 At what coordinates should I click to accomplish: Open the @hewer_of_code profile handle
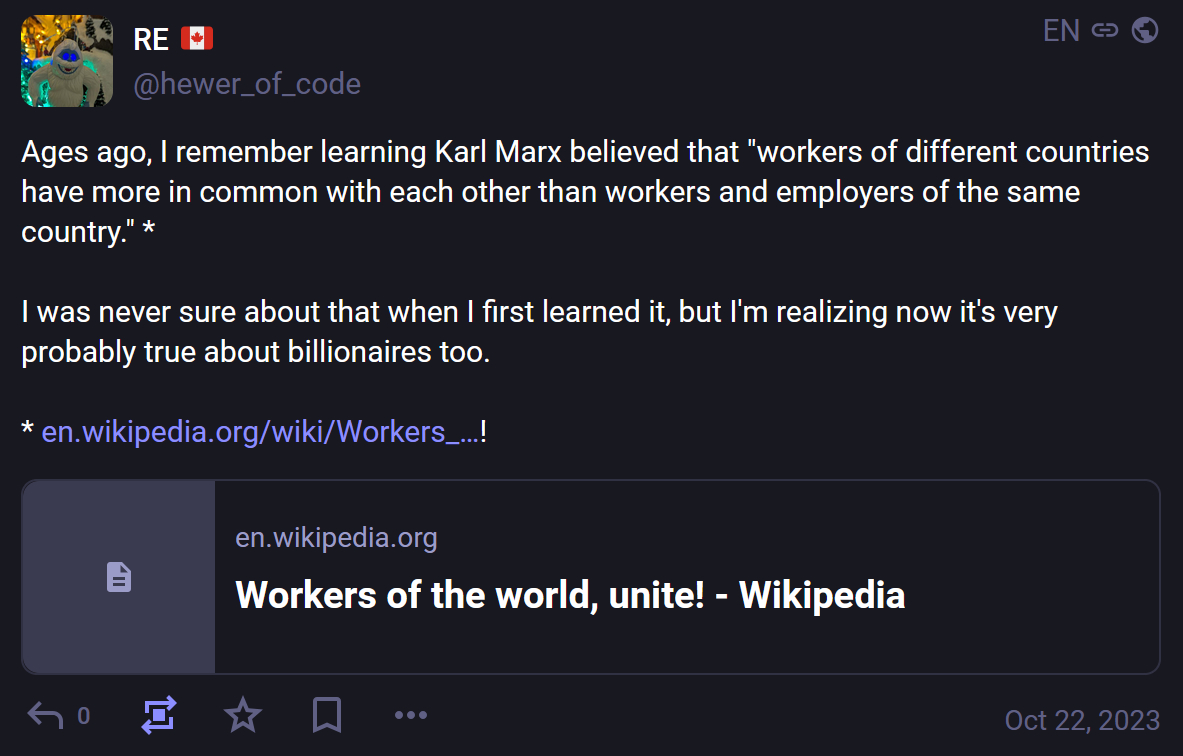tap(247, 84)
